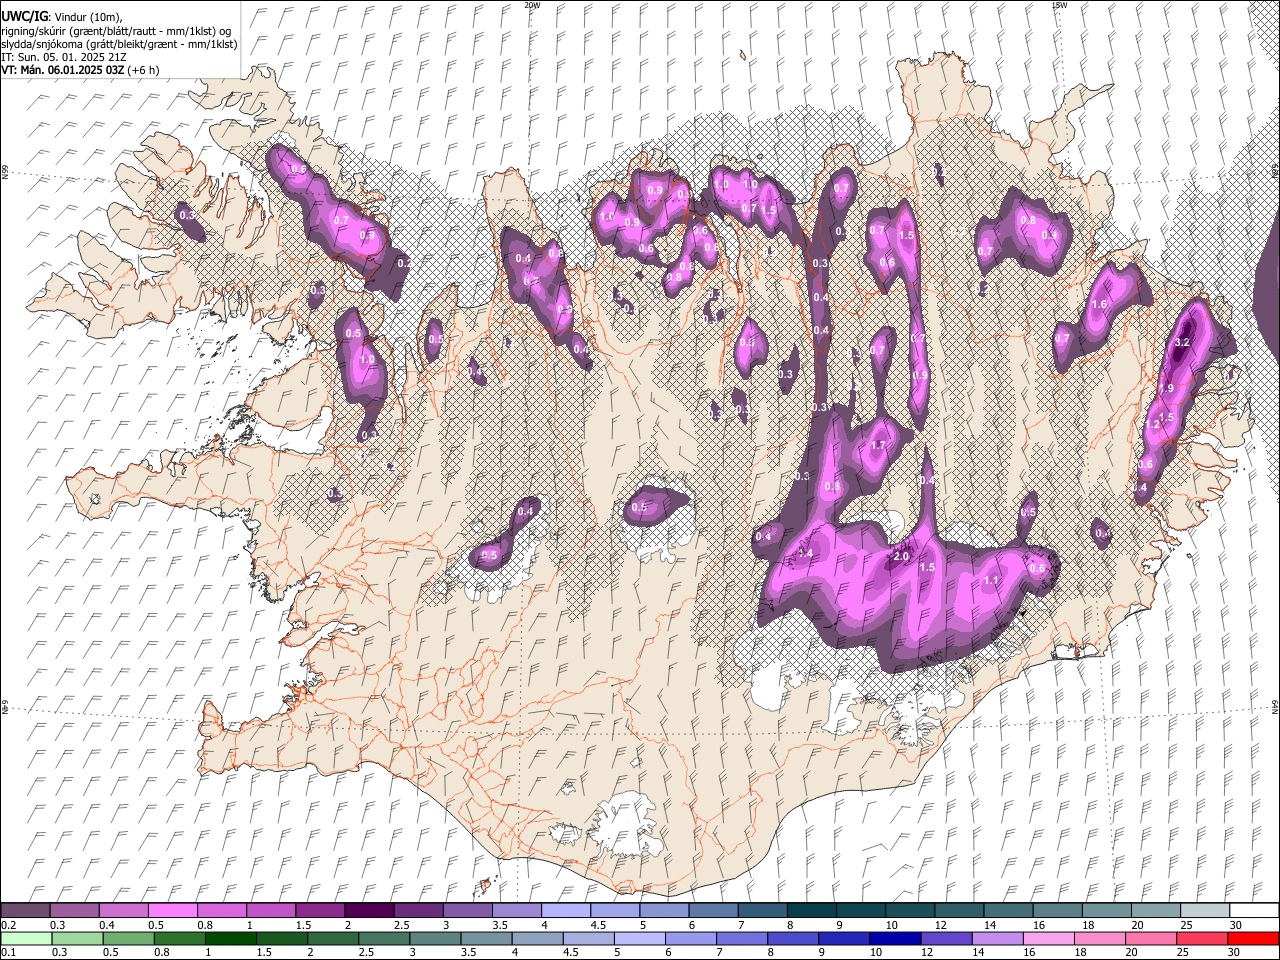
Task: Click the 3.2 snowfall value in the east
Action: click(1181, 343)
